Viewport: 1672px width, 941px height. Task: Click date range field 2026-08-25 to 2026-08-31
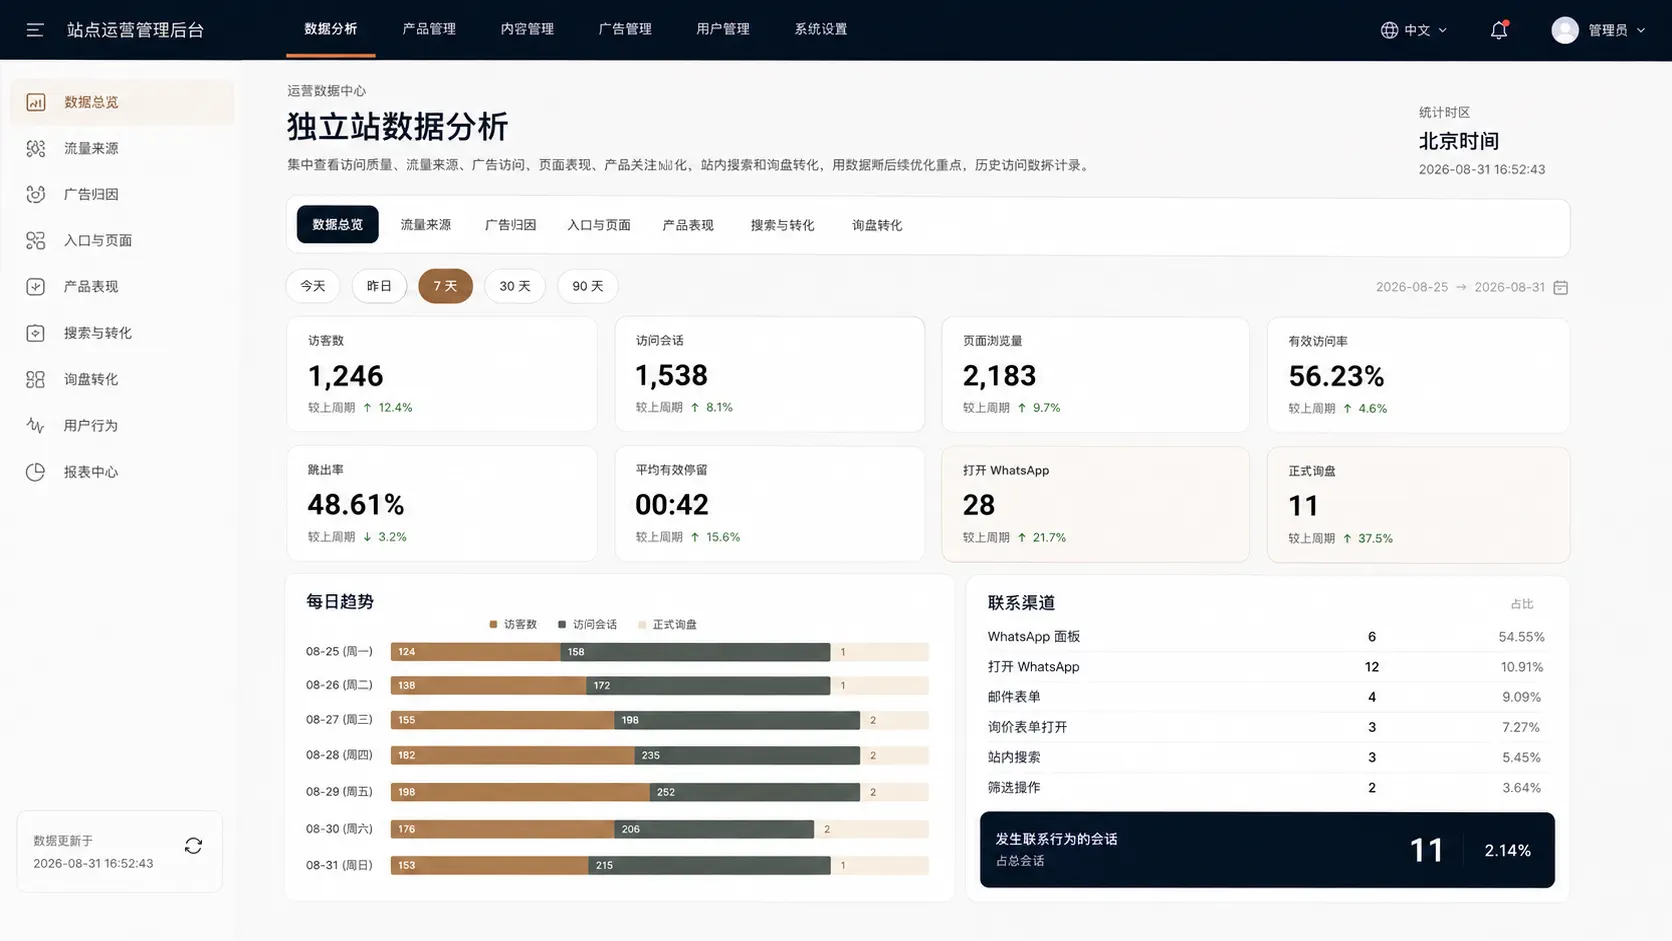point(1471,287)
